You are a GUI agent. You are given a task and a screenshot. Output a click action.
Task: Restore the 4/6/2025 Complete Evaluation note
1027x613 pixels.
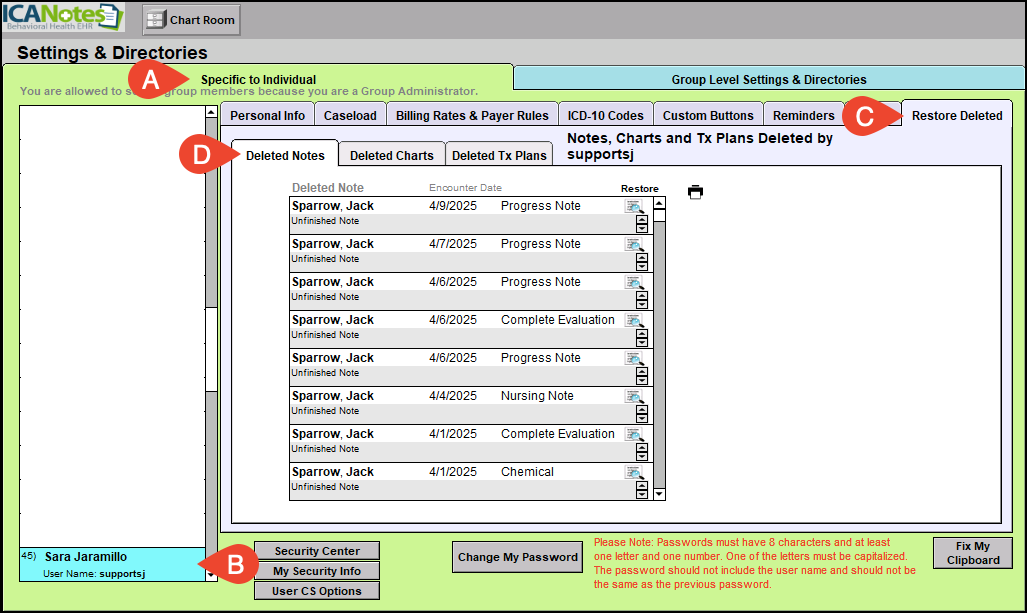634,321
